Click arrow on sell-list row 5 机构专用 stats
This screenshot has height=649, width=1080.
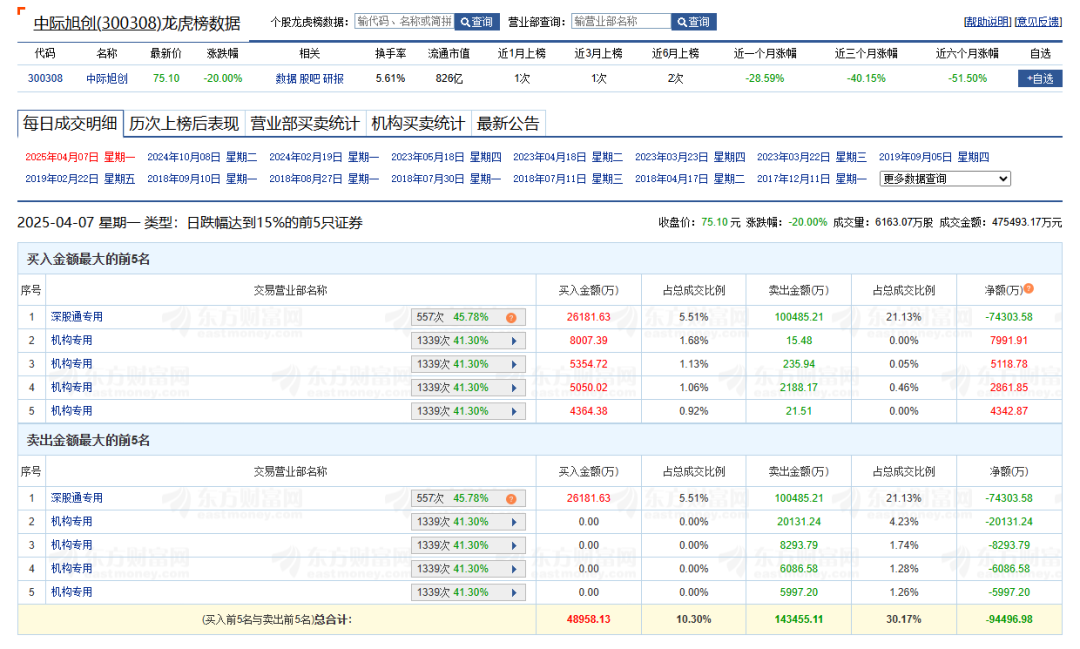[514, 593]
